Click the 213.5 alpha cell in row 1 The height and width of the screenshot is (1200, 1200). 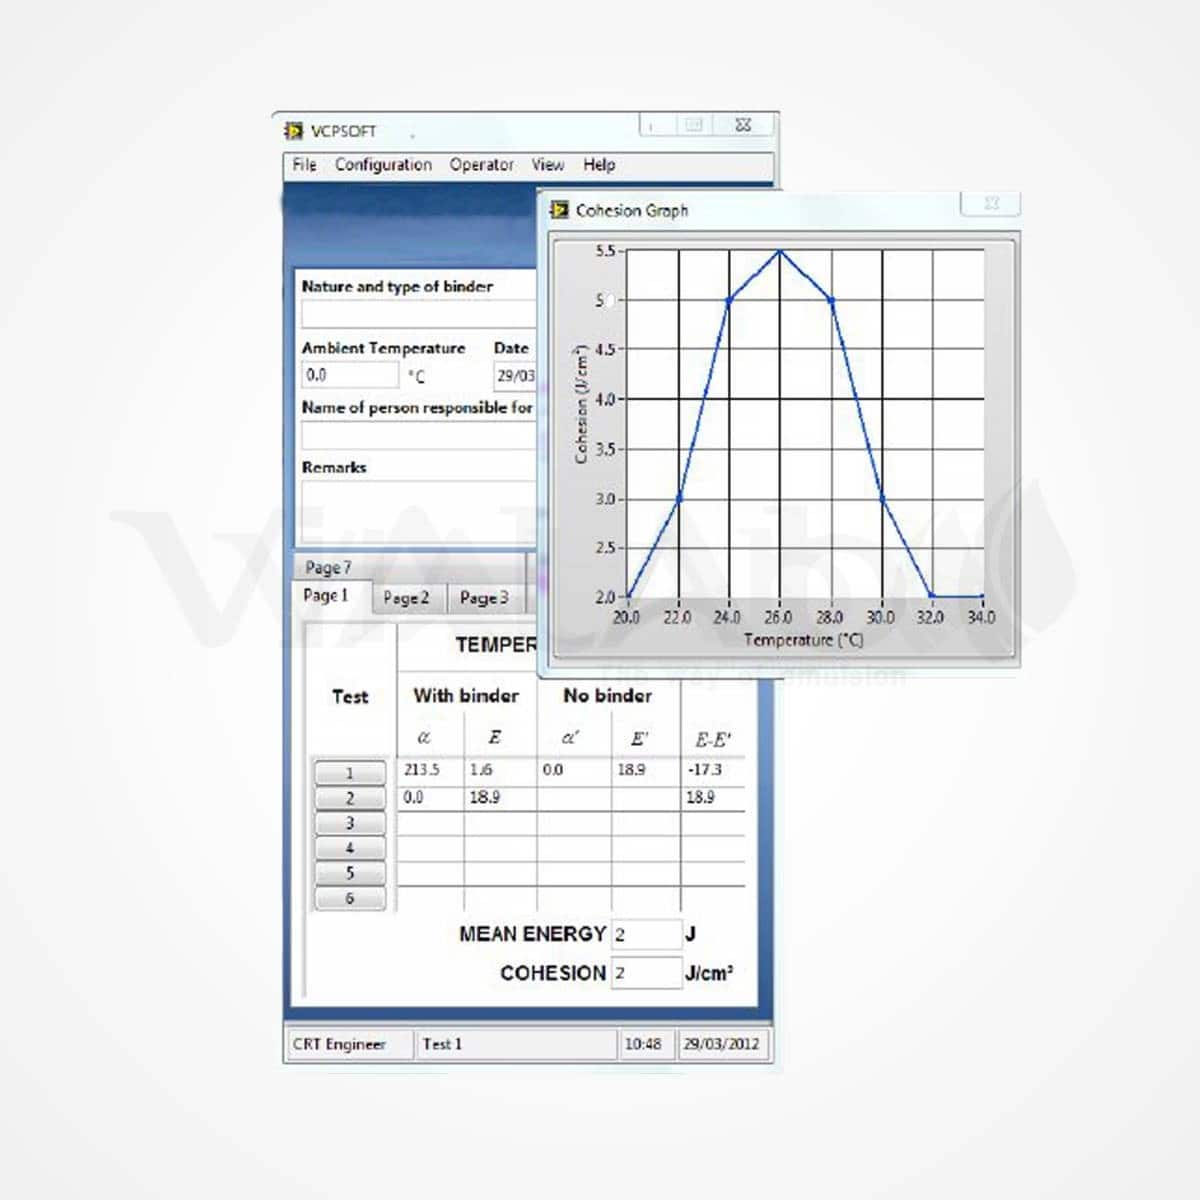click(431, 770)
